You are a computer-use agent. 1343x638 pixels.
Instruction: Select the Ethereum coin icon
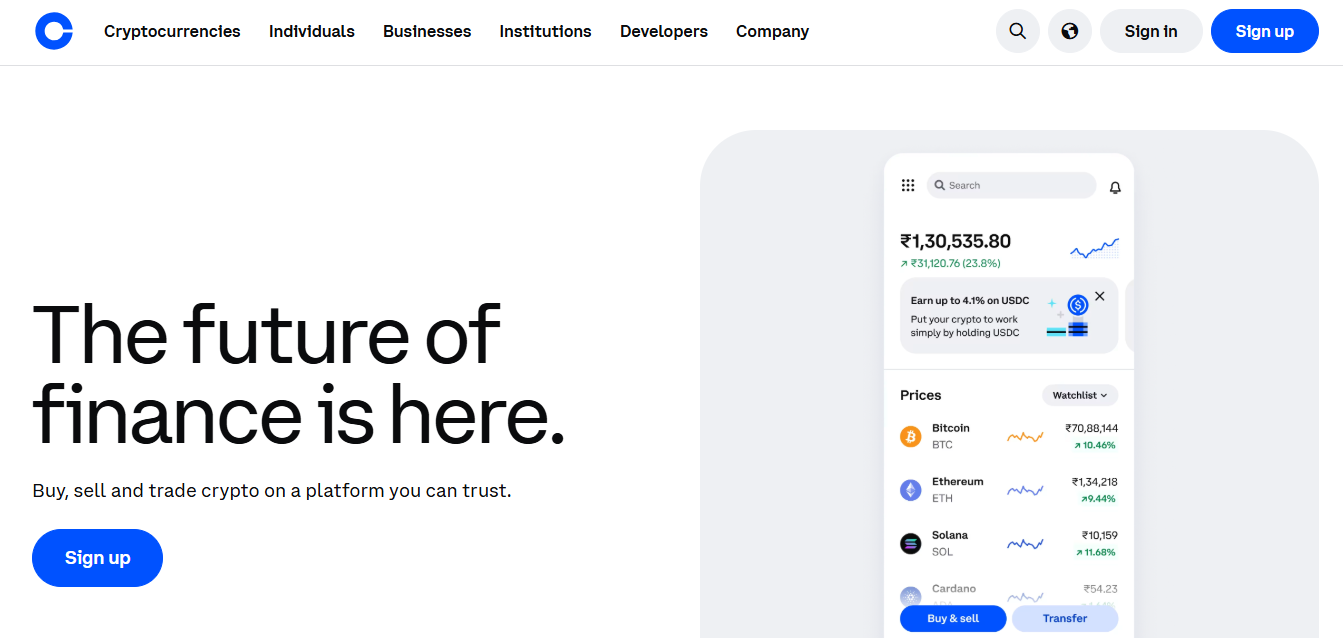tap(910, 490)
